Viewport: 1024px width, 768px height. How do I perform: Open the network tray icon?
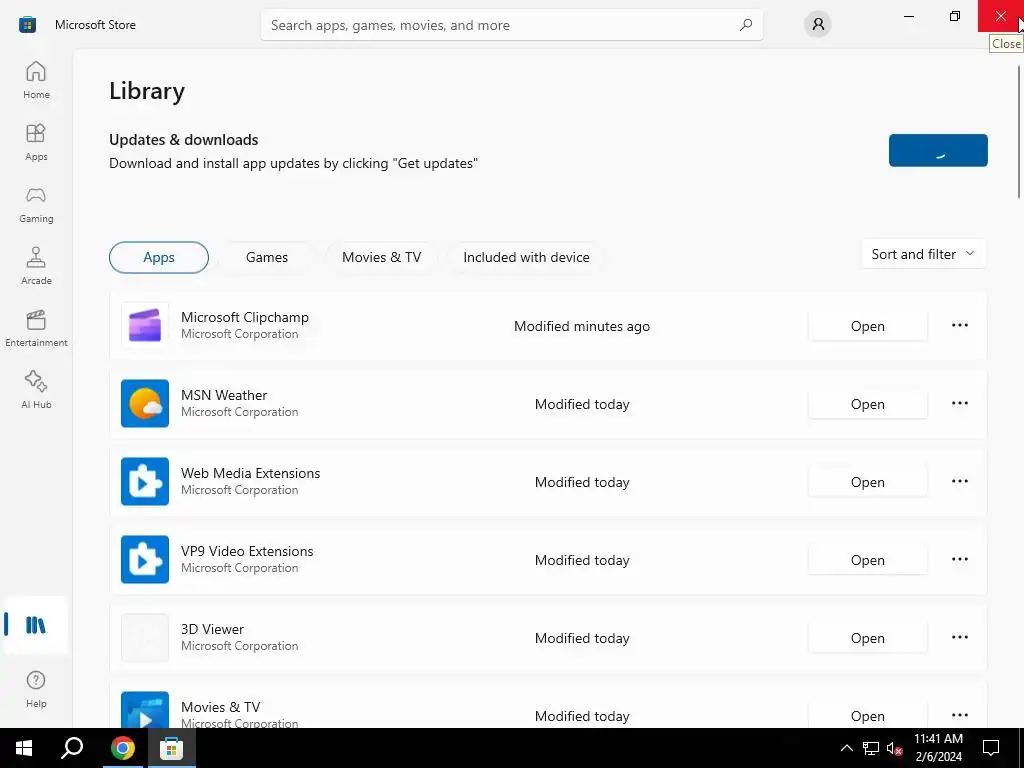point(871,748)
